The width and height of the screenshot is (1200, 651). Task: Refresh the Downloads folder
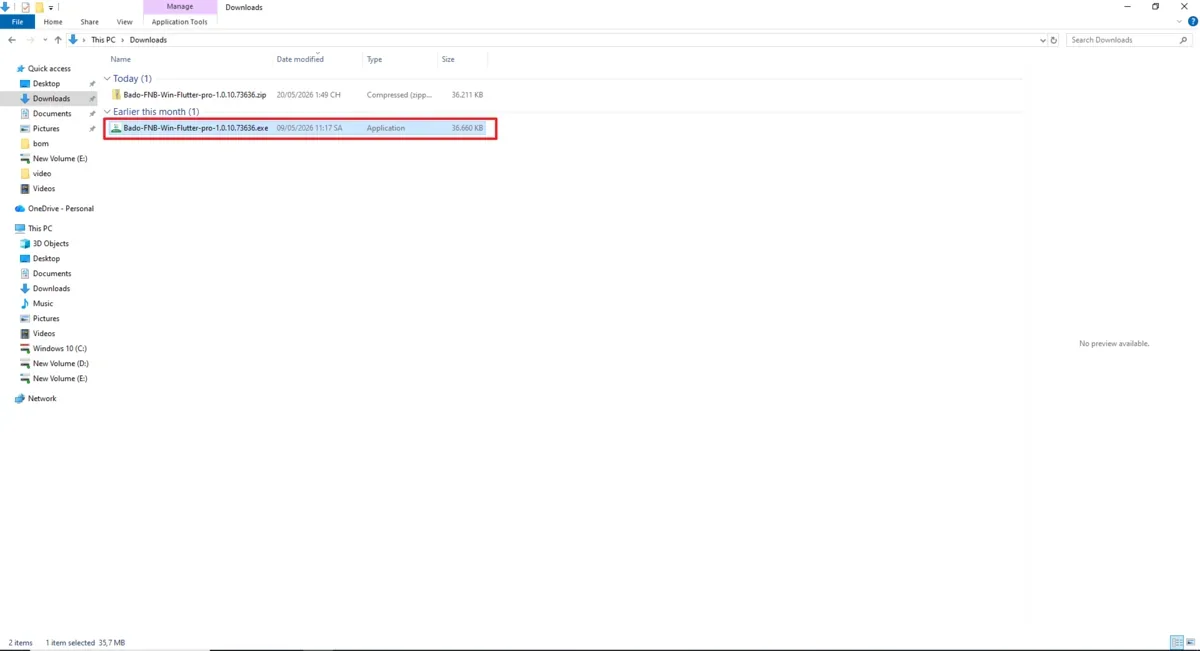click(1054, 40)
